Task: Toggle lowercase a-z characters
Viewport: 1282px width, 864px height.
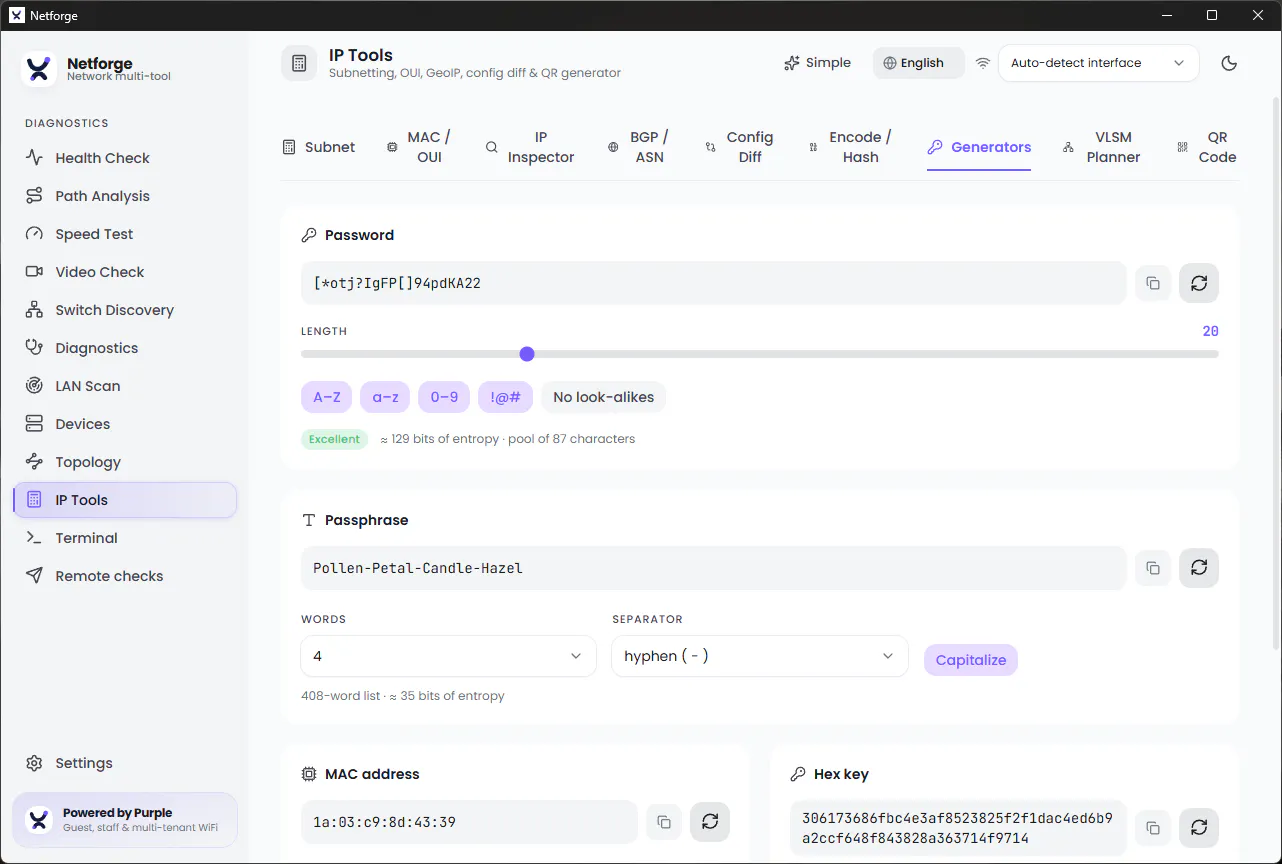Action: point(385,397)
